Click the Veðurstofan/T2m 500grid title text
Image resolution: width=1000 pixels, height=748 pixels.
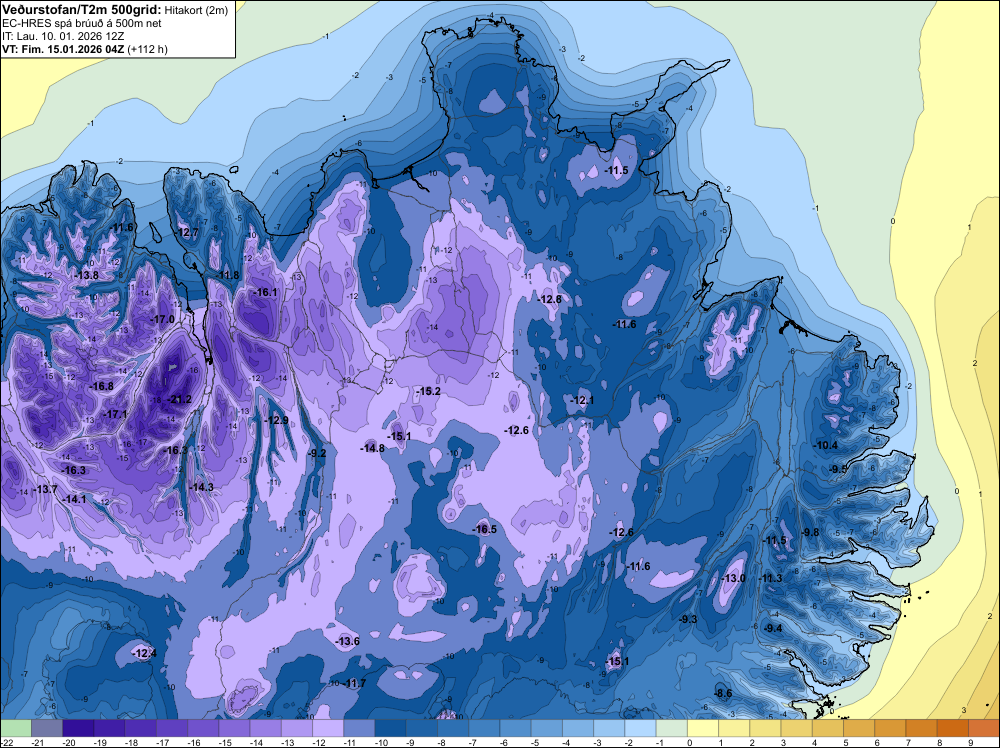(80, 10)
